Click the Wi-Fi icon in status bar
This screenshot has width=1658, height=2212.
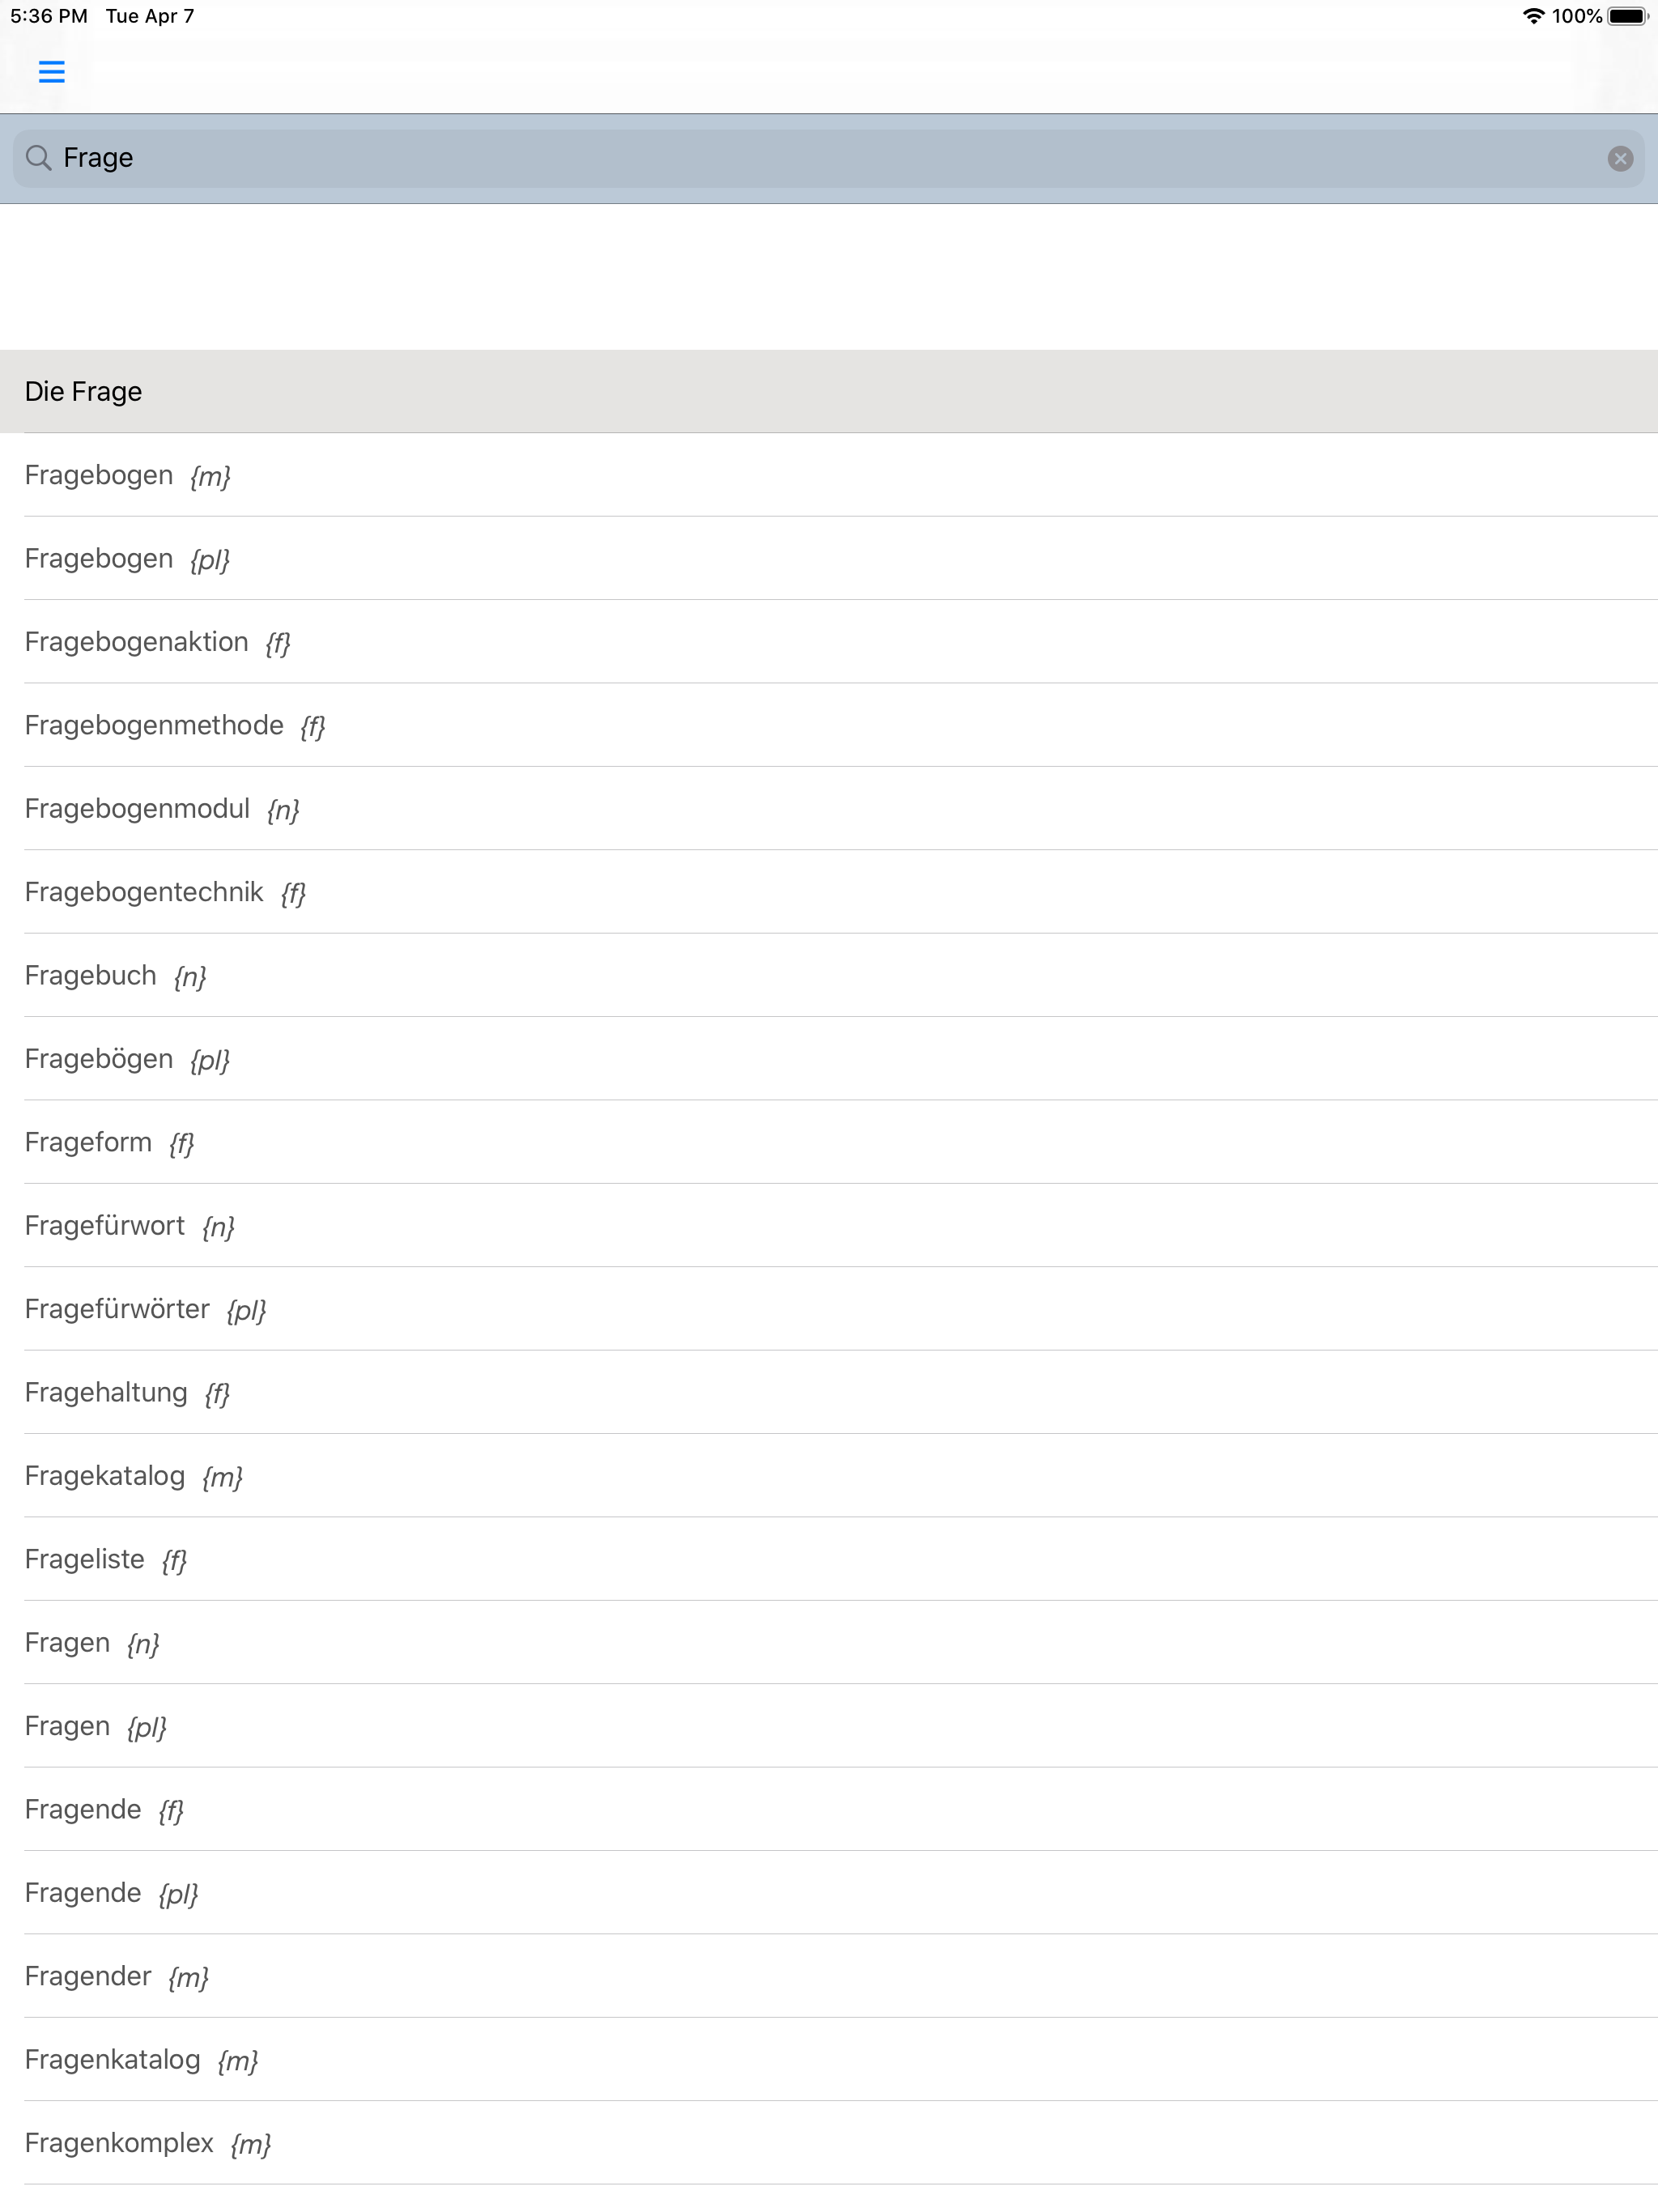[x=1532, y=16]
